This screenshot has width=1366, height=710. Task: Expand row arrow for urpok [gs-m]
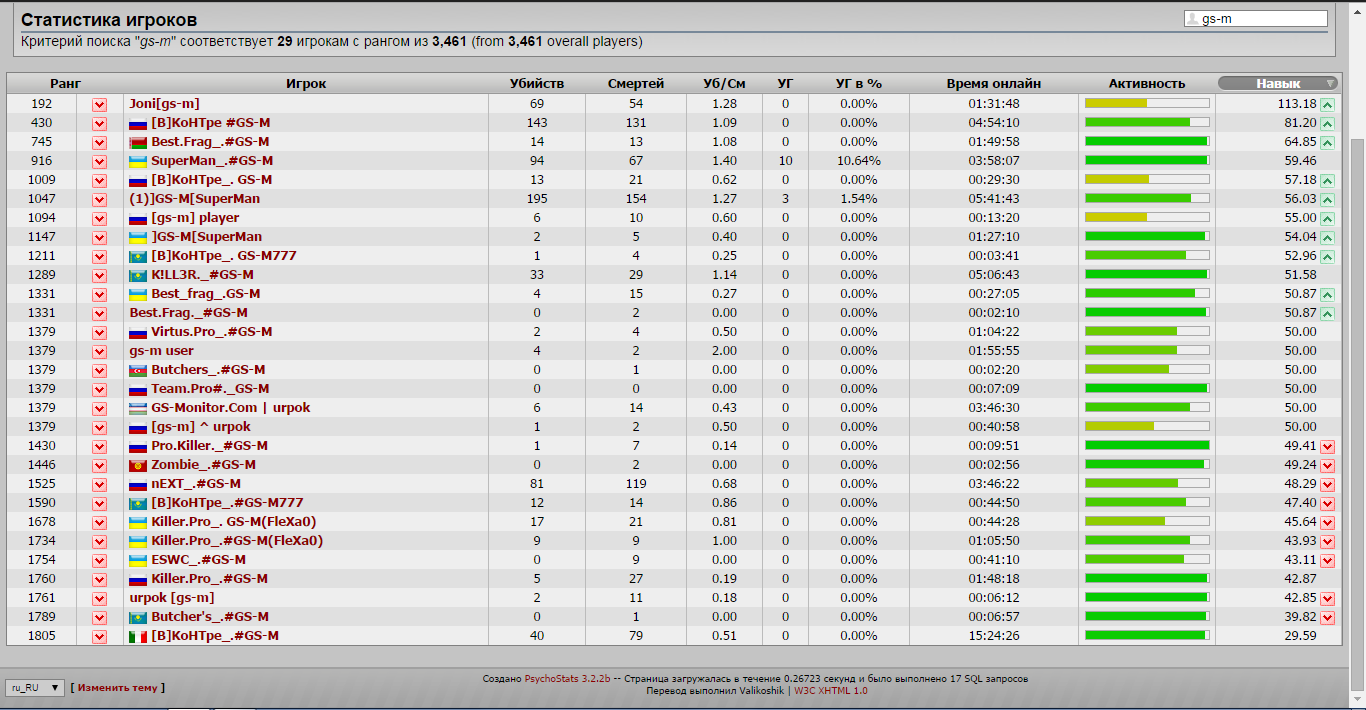99,598
